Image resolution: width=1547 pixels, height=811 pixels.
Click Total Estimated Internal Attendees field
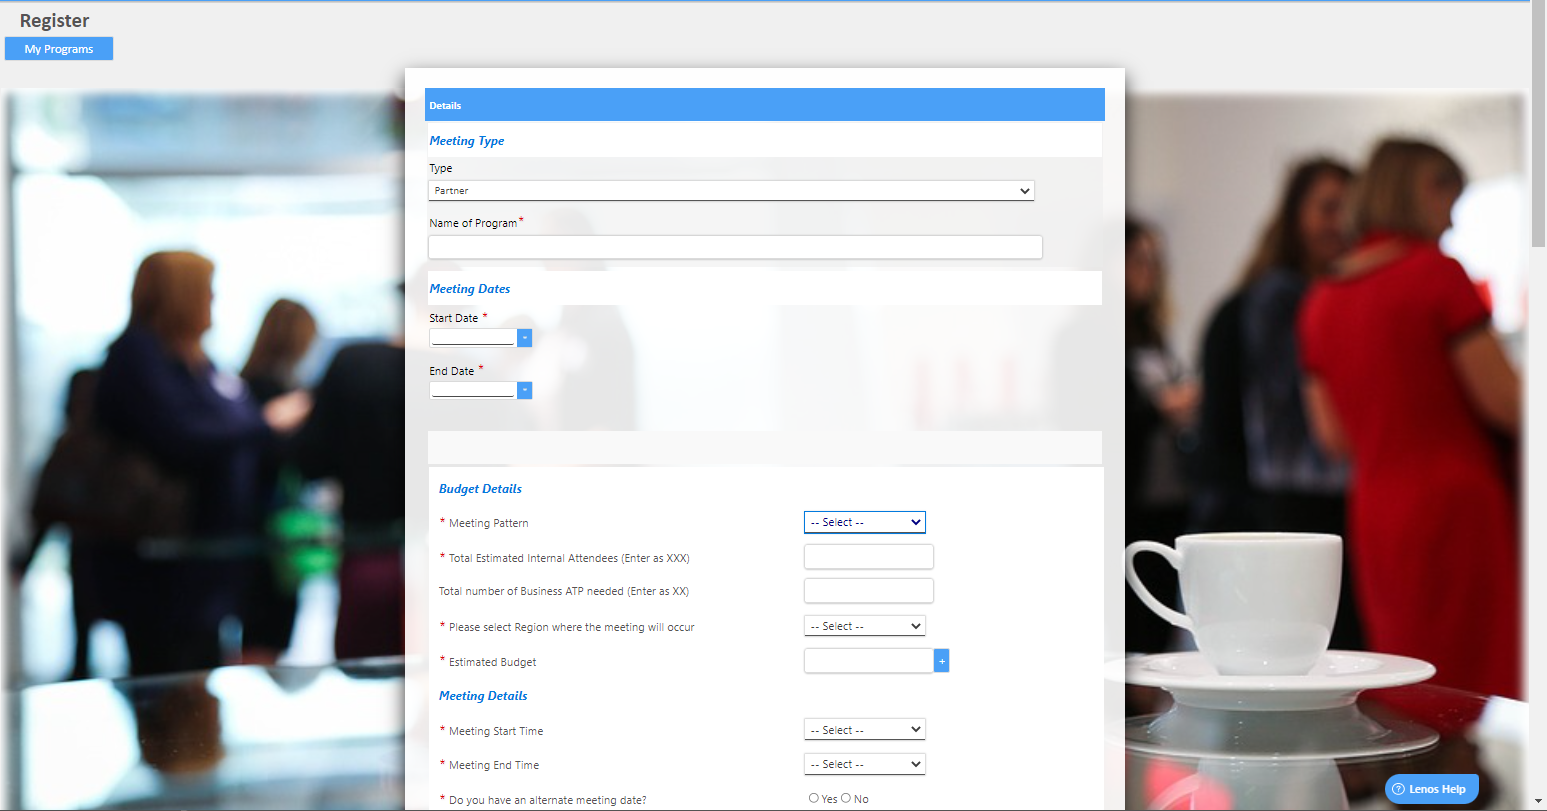coord(868,557)
